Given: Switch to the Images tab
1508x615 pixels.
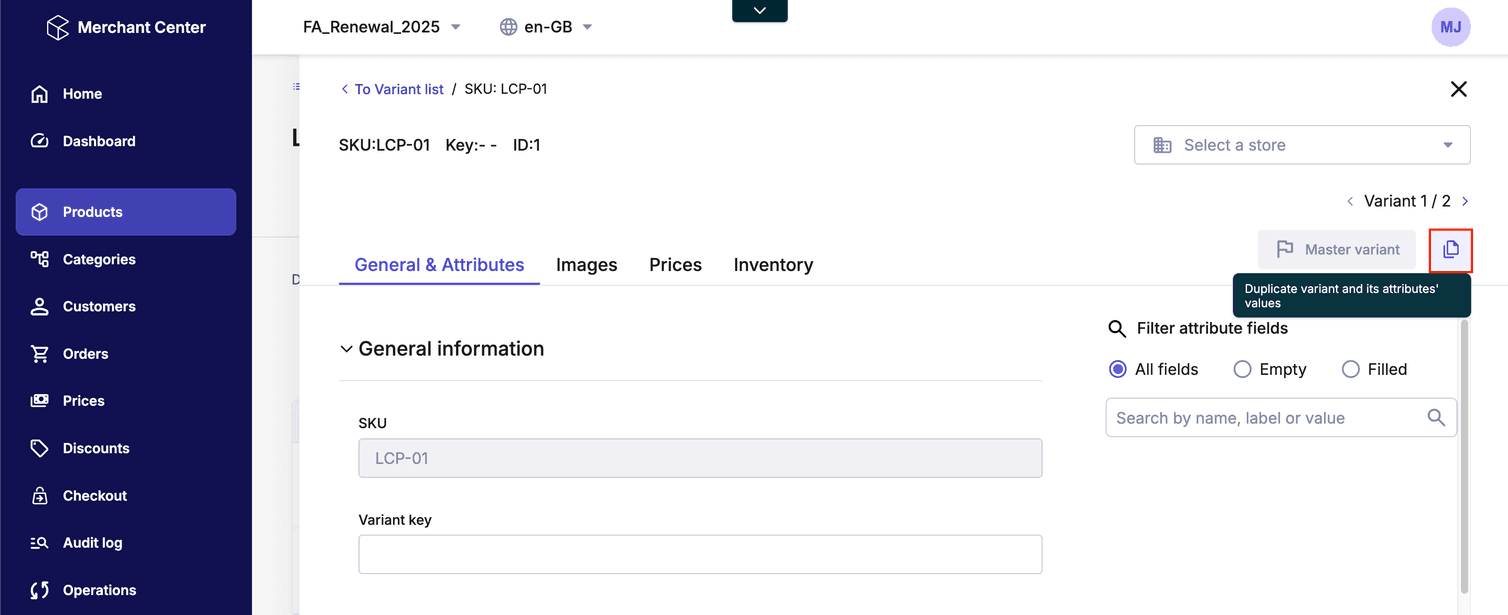Looking at the screenshot, I should [586, 265].
